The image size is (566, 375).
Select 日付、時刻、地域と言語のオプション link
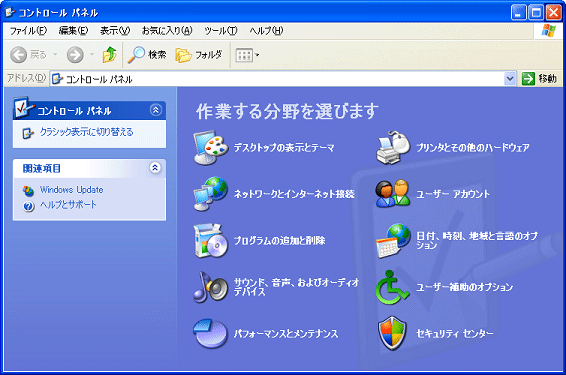coord(477,240)
